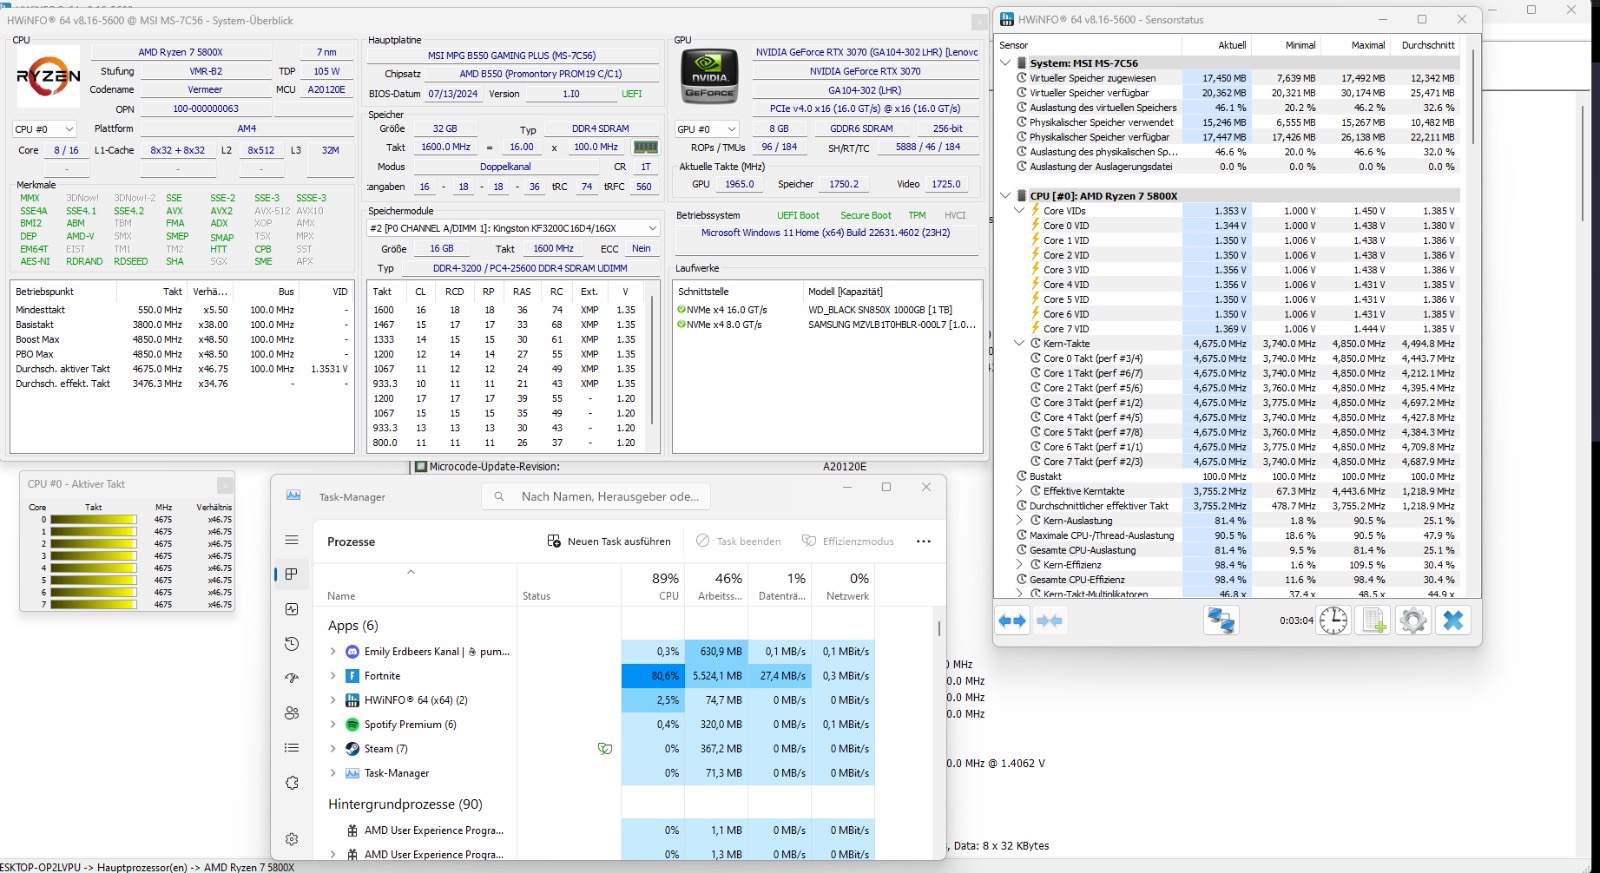Expand the Steam (7) process group
Screen dimensions: 1600x873
(x=333, y=748)
